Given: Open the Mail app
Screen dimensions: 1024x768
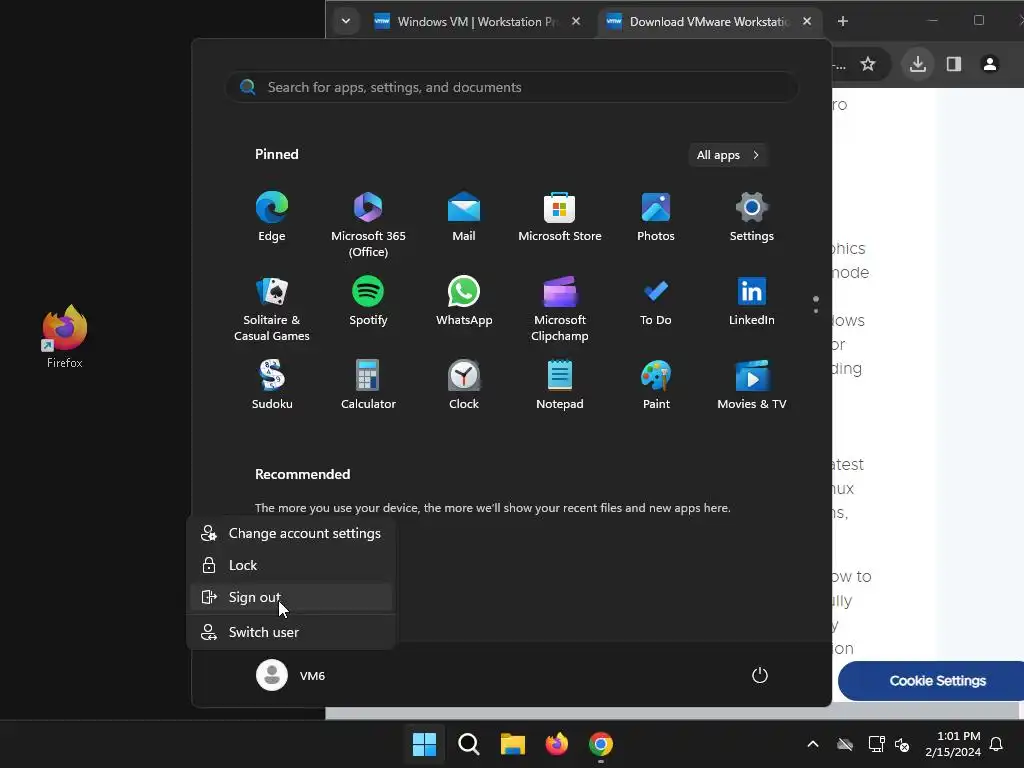Looking at the screenshot, I should (464, 217).
